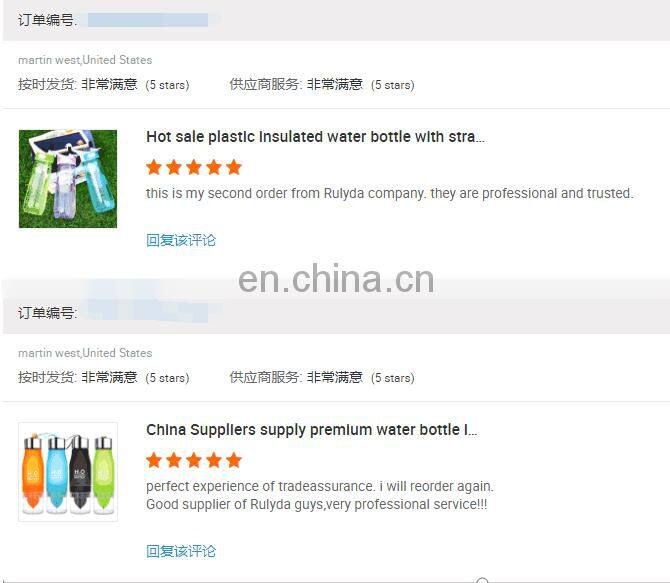Click the first star of the insulated bottle rating

[x=154, y=167]
